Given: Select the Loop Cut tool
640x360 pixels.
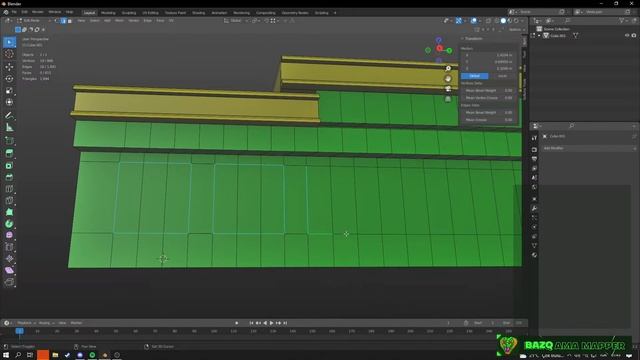Looking at the screenshot, I should tap(9, 189).
